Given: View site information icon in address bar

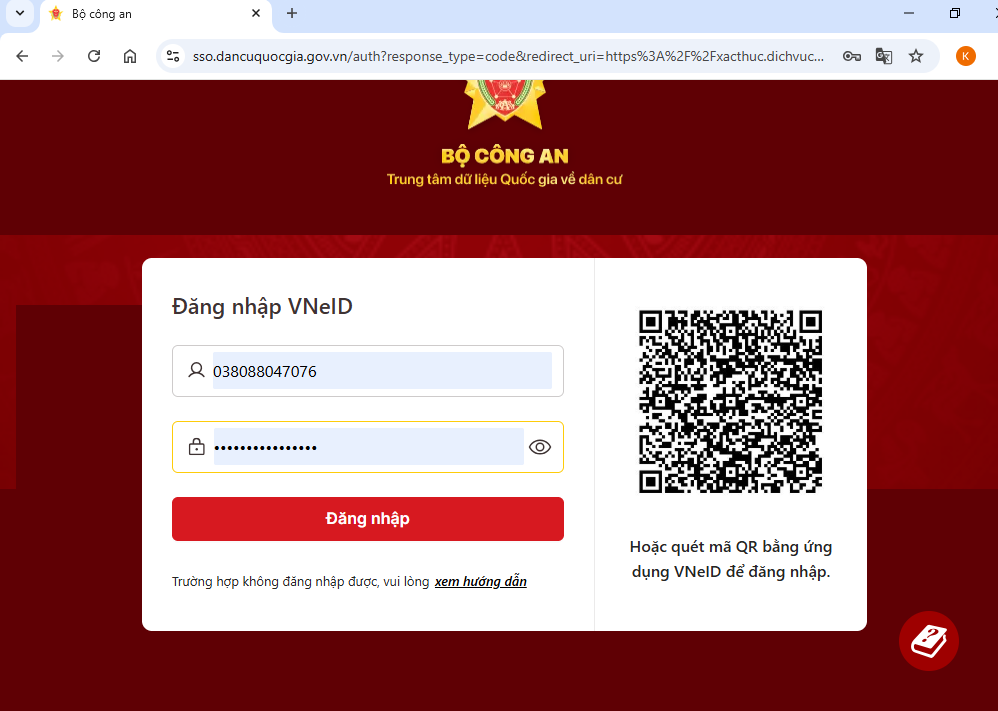Looking at the screenshot, I should coord(173,56).
